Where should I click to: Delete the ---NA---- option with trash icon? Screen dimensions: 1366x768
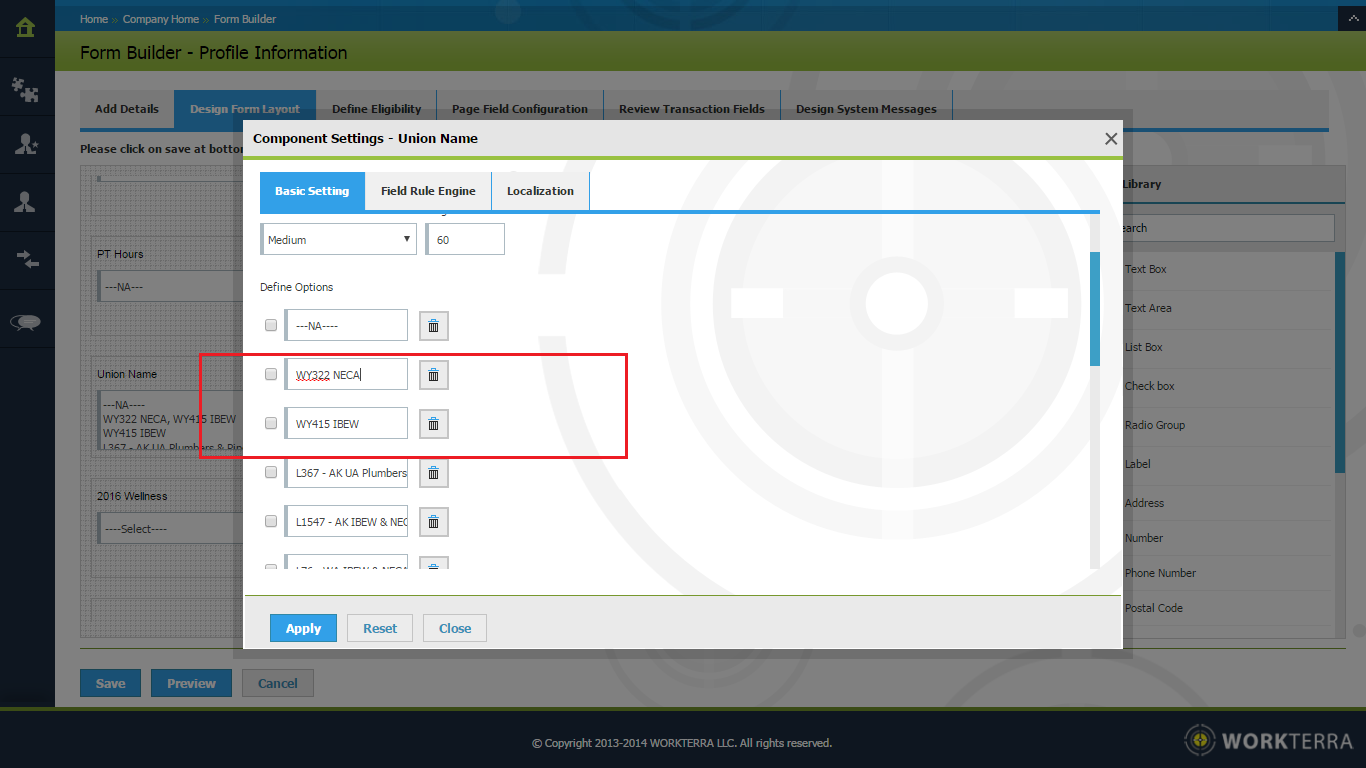[433, 326]
